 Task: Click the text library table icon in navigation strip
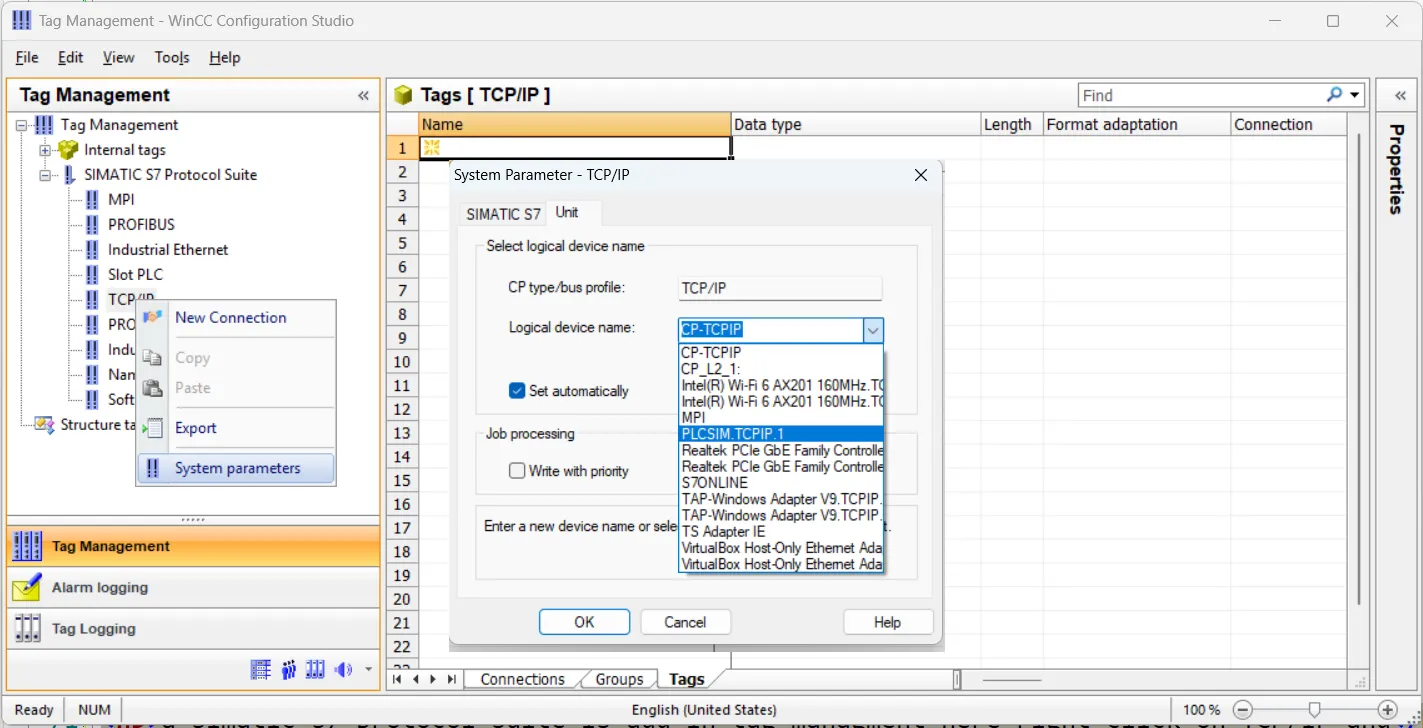[261, 669]
